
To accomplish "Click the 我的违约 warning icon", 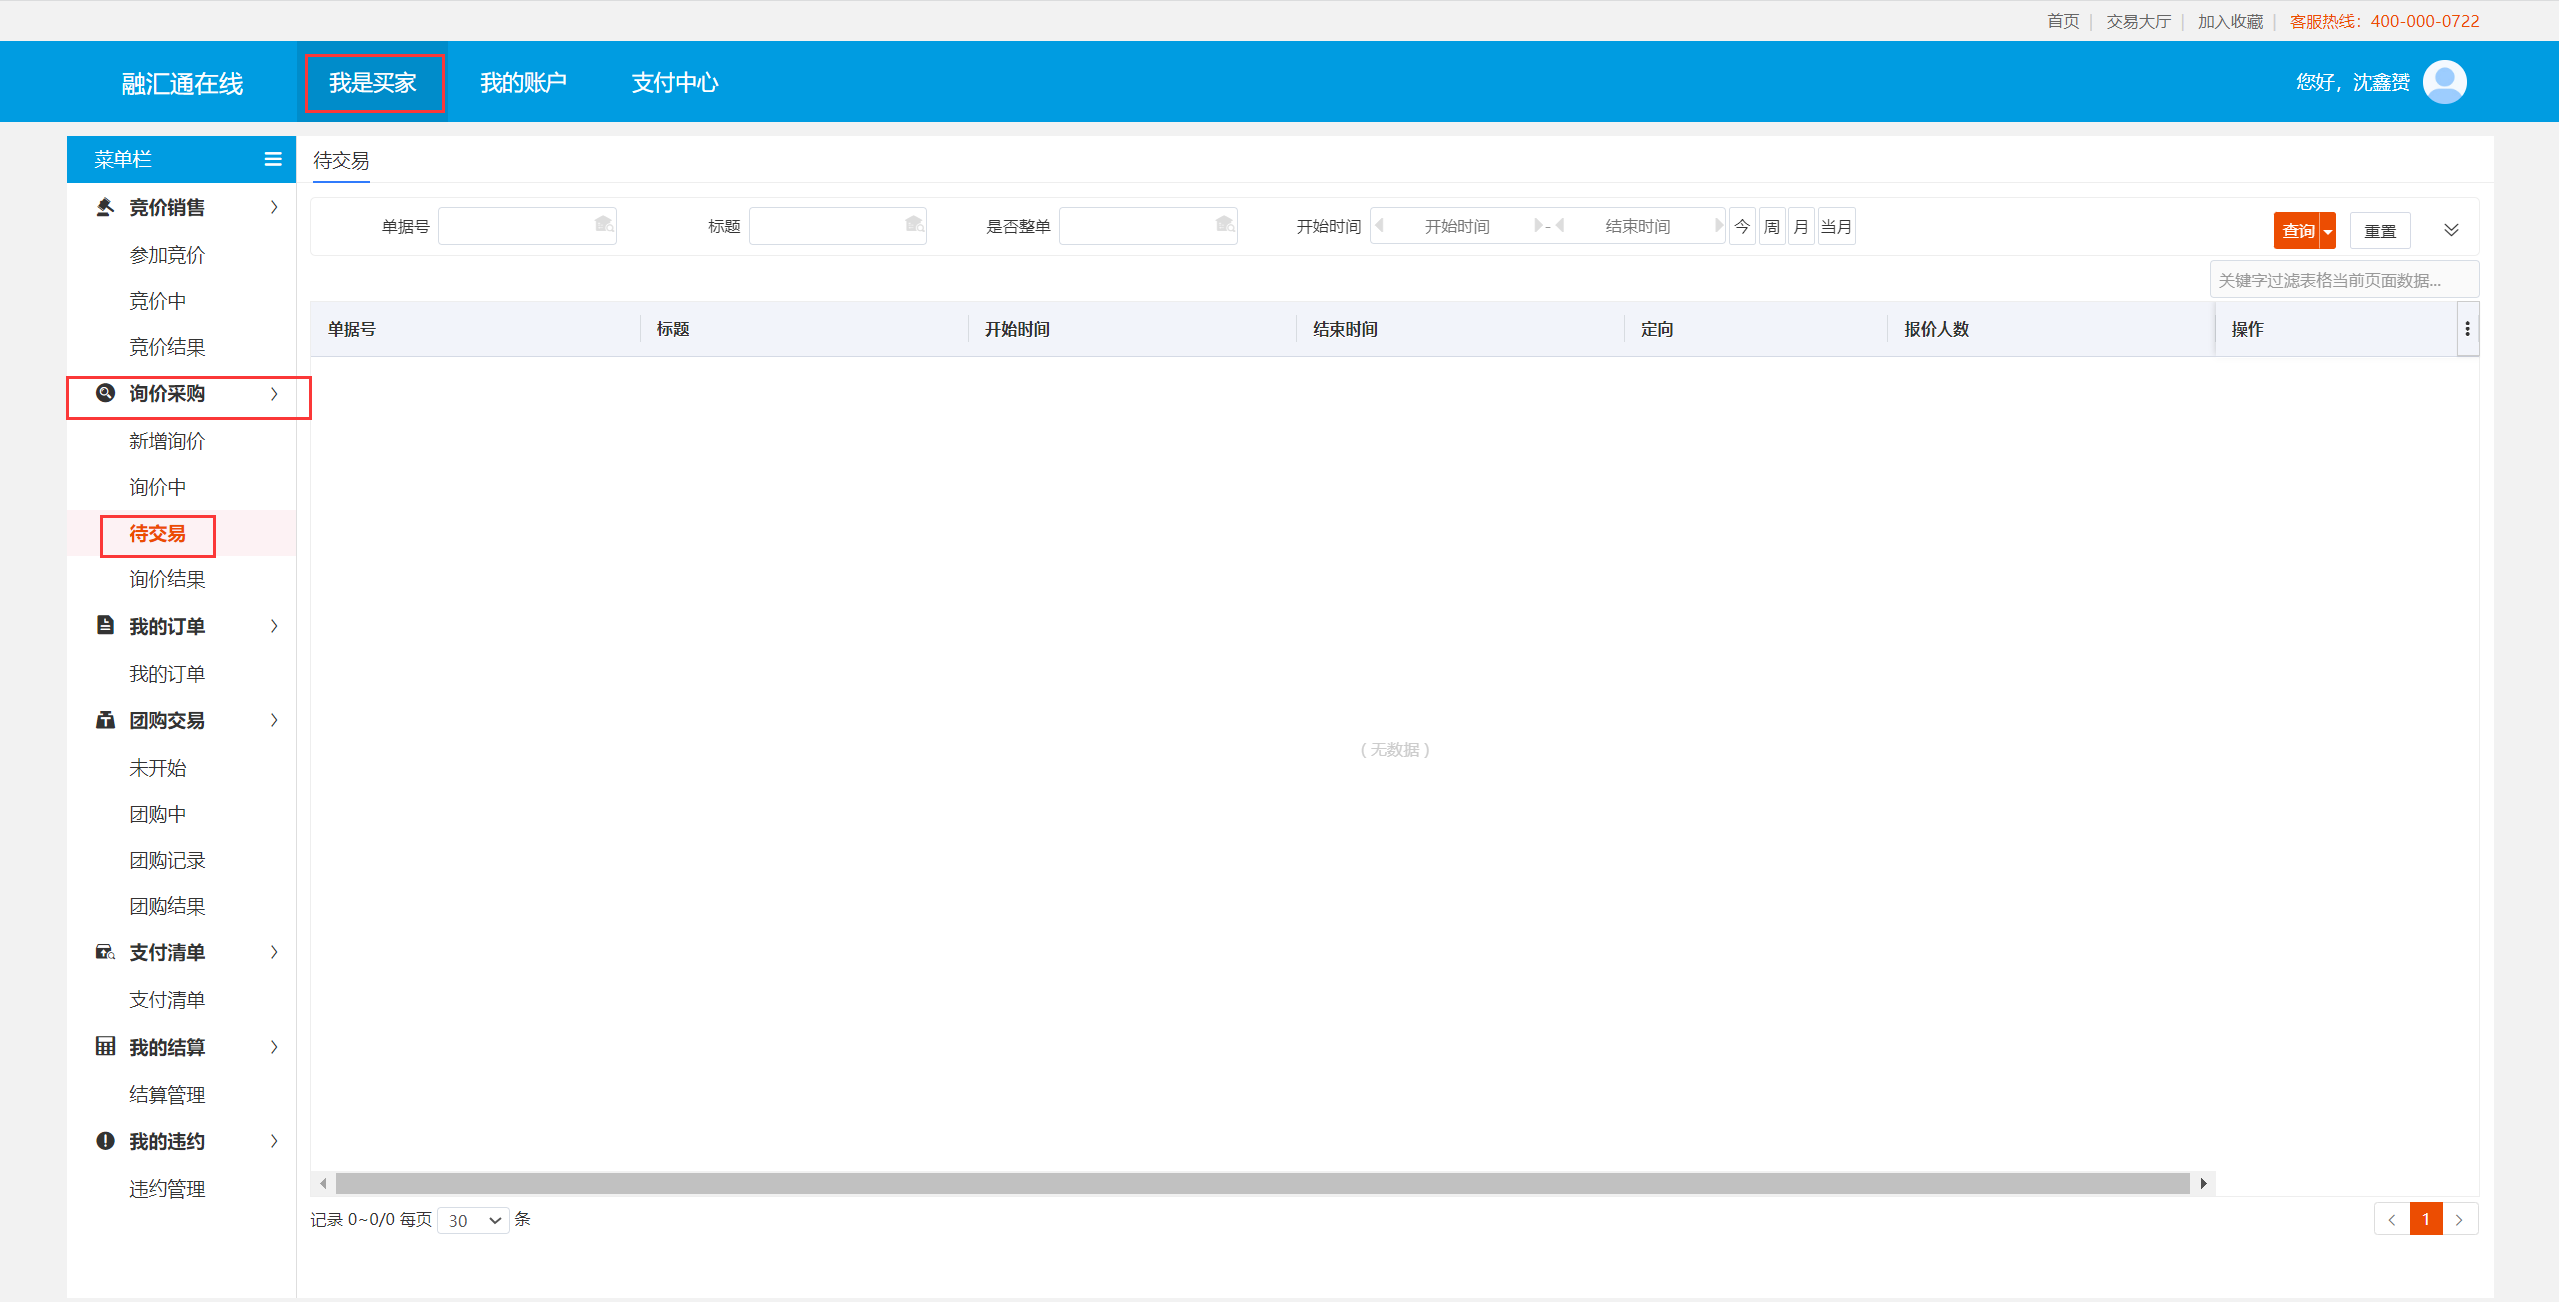I will pyautogui.click(x=105, y=1141).
